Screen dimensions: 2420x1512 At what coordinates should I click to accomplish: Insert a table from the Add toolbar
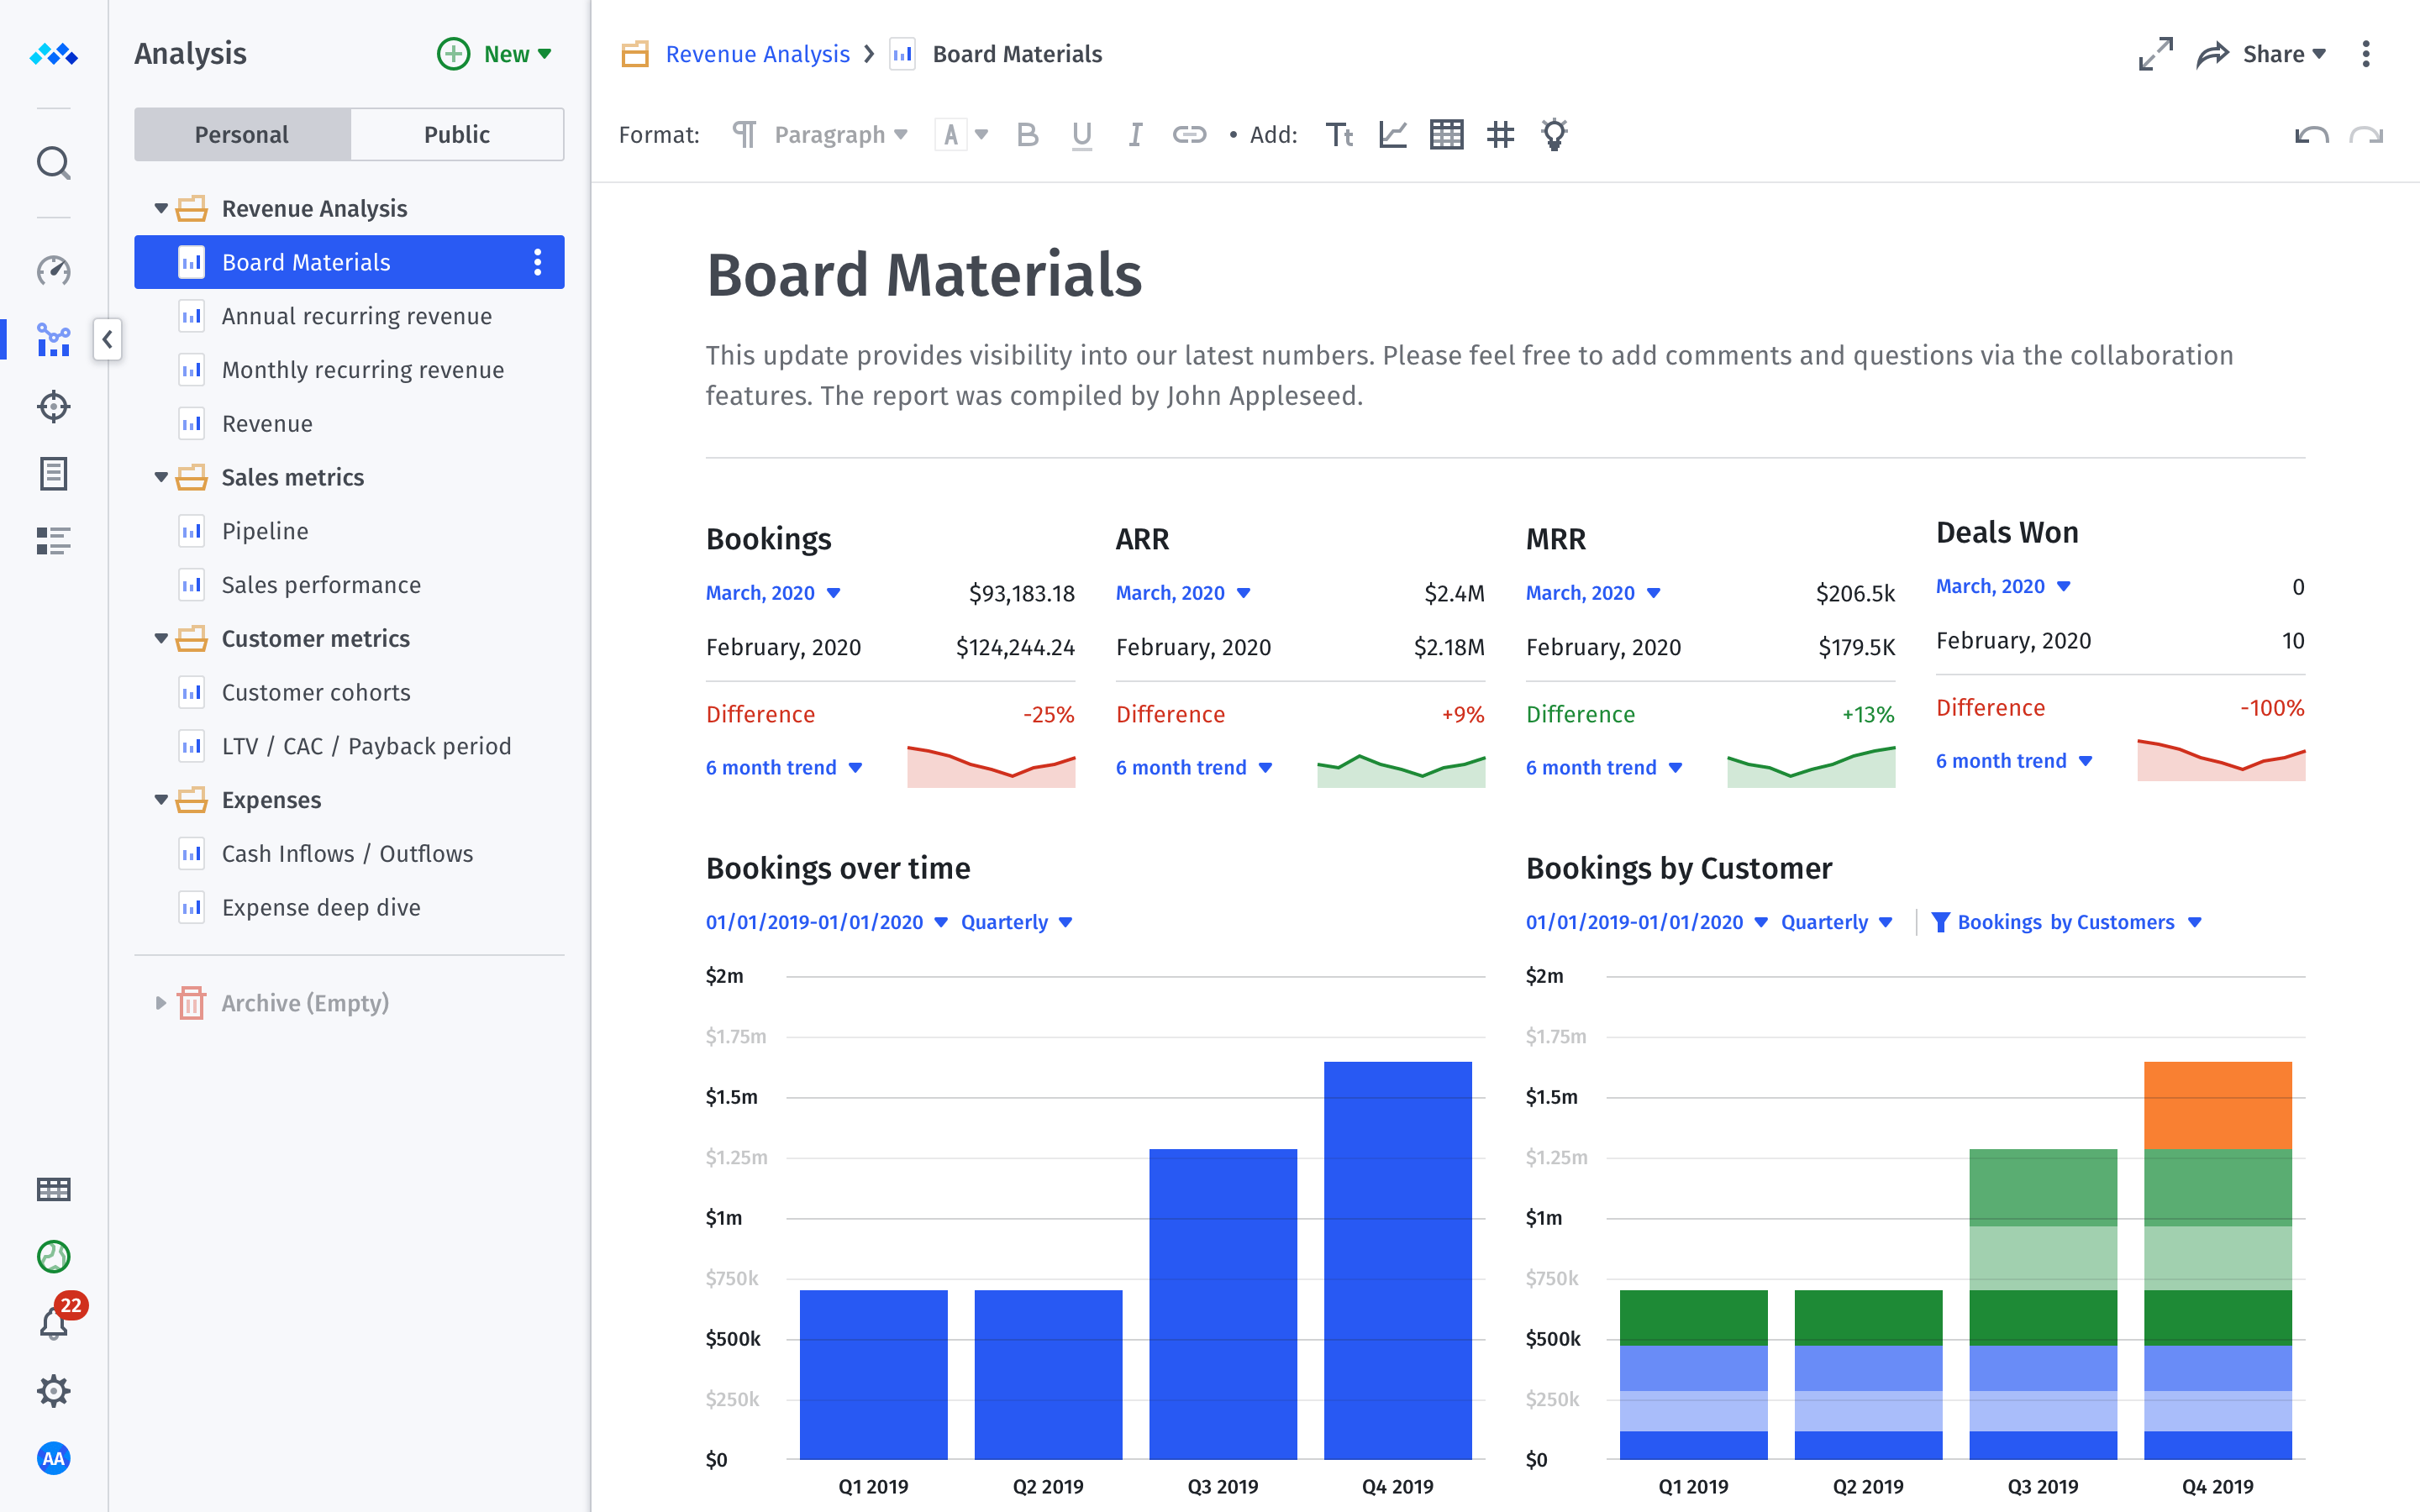click(1446, 134)
